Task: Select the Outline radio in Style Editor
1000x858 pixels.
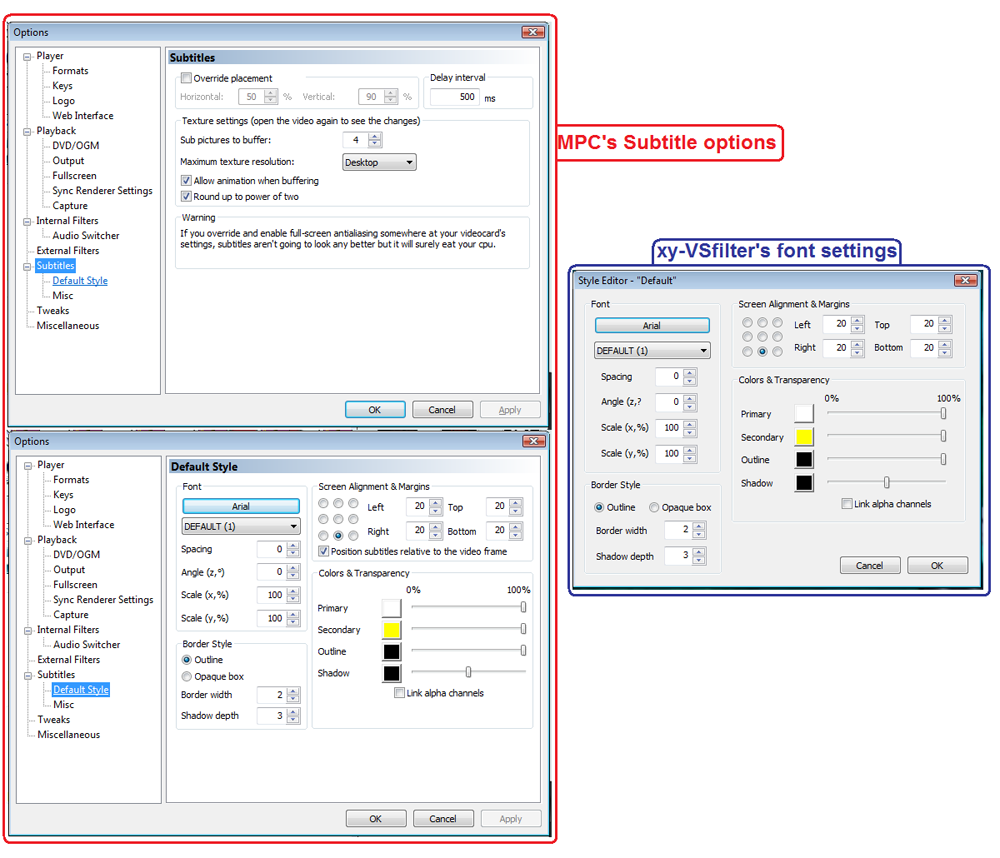Action: (x=599, y=508)
